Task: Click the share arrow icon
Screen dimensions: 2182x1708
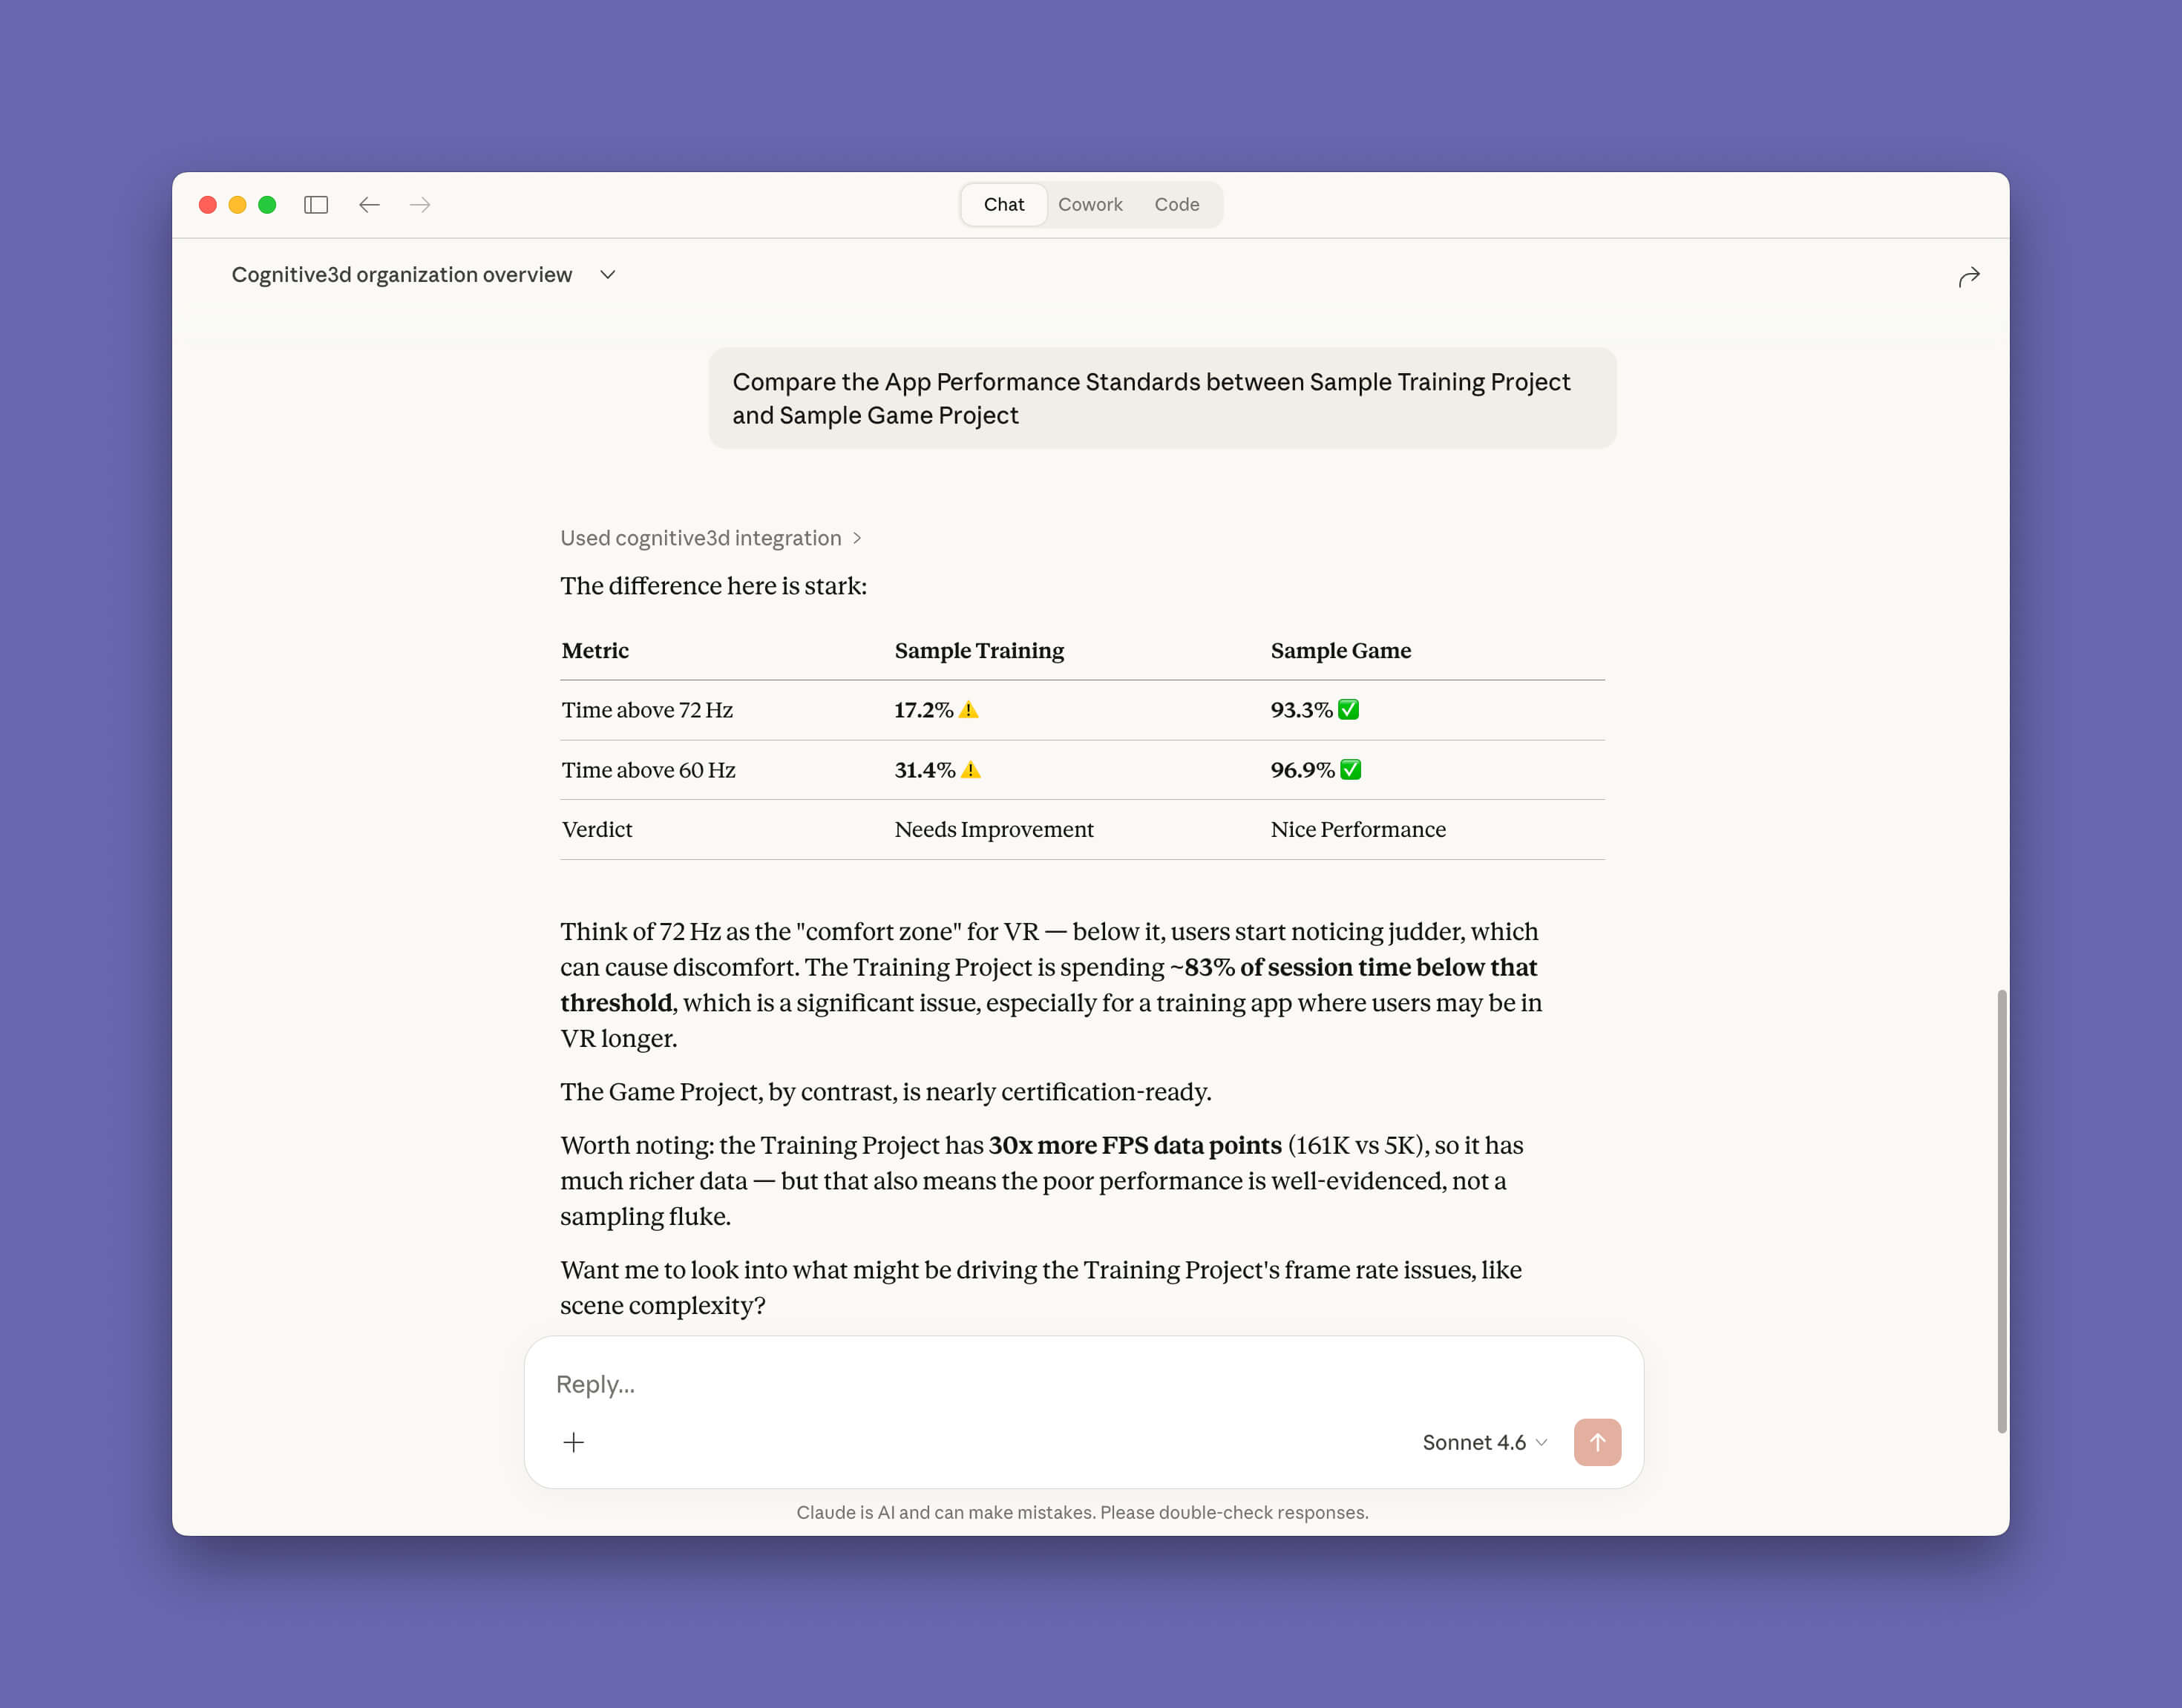Action: (x=1968, y=277)
